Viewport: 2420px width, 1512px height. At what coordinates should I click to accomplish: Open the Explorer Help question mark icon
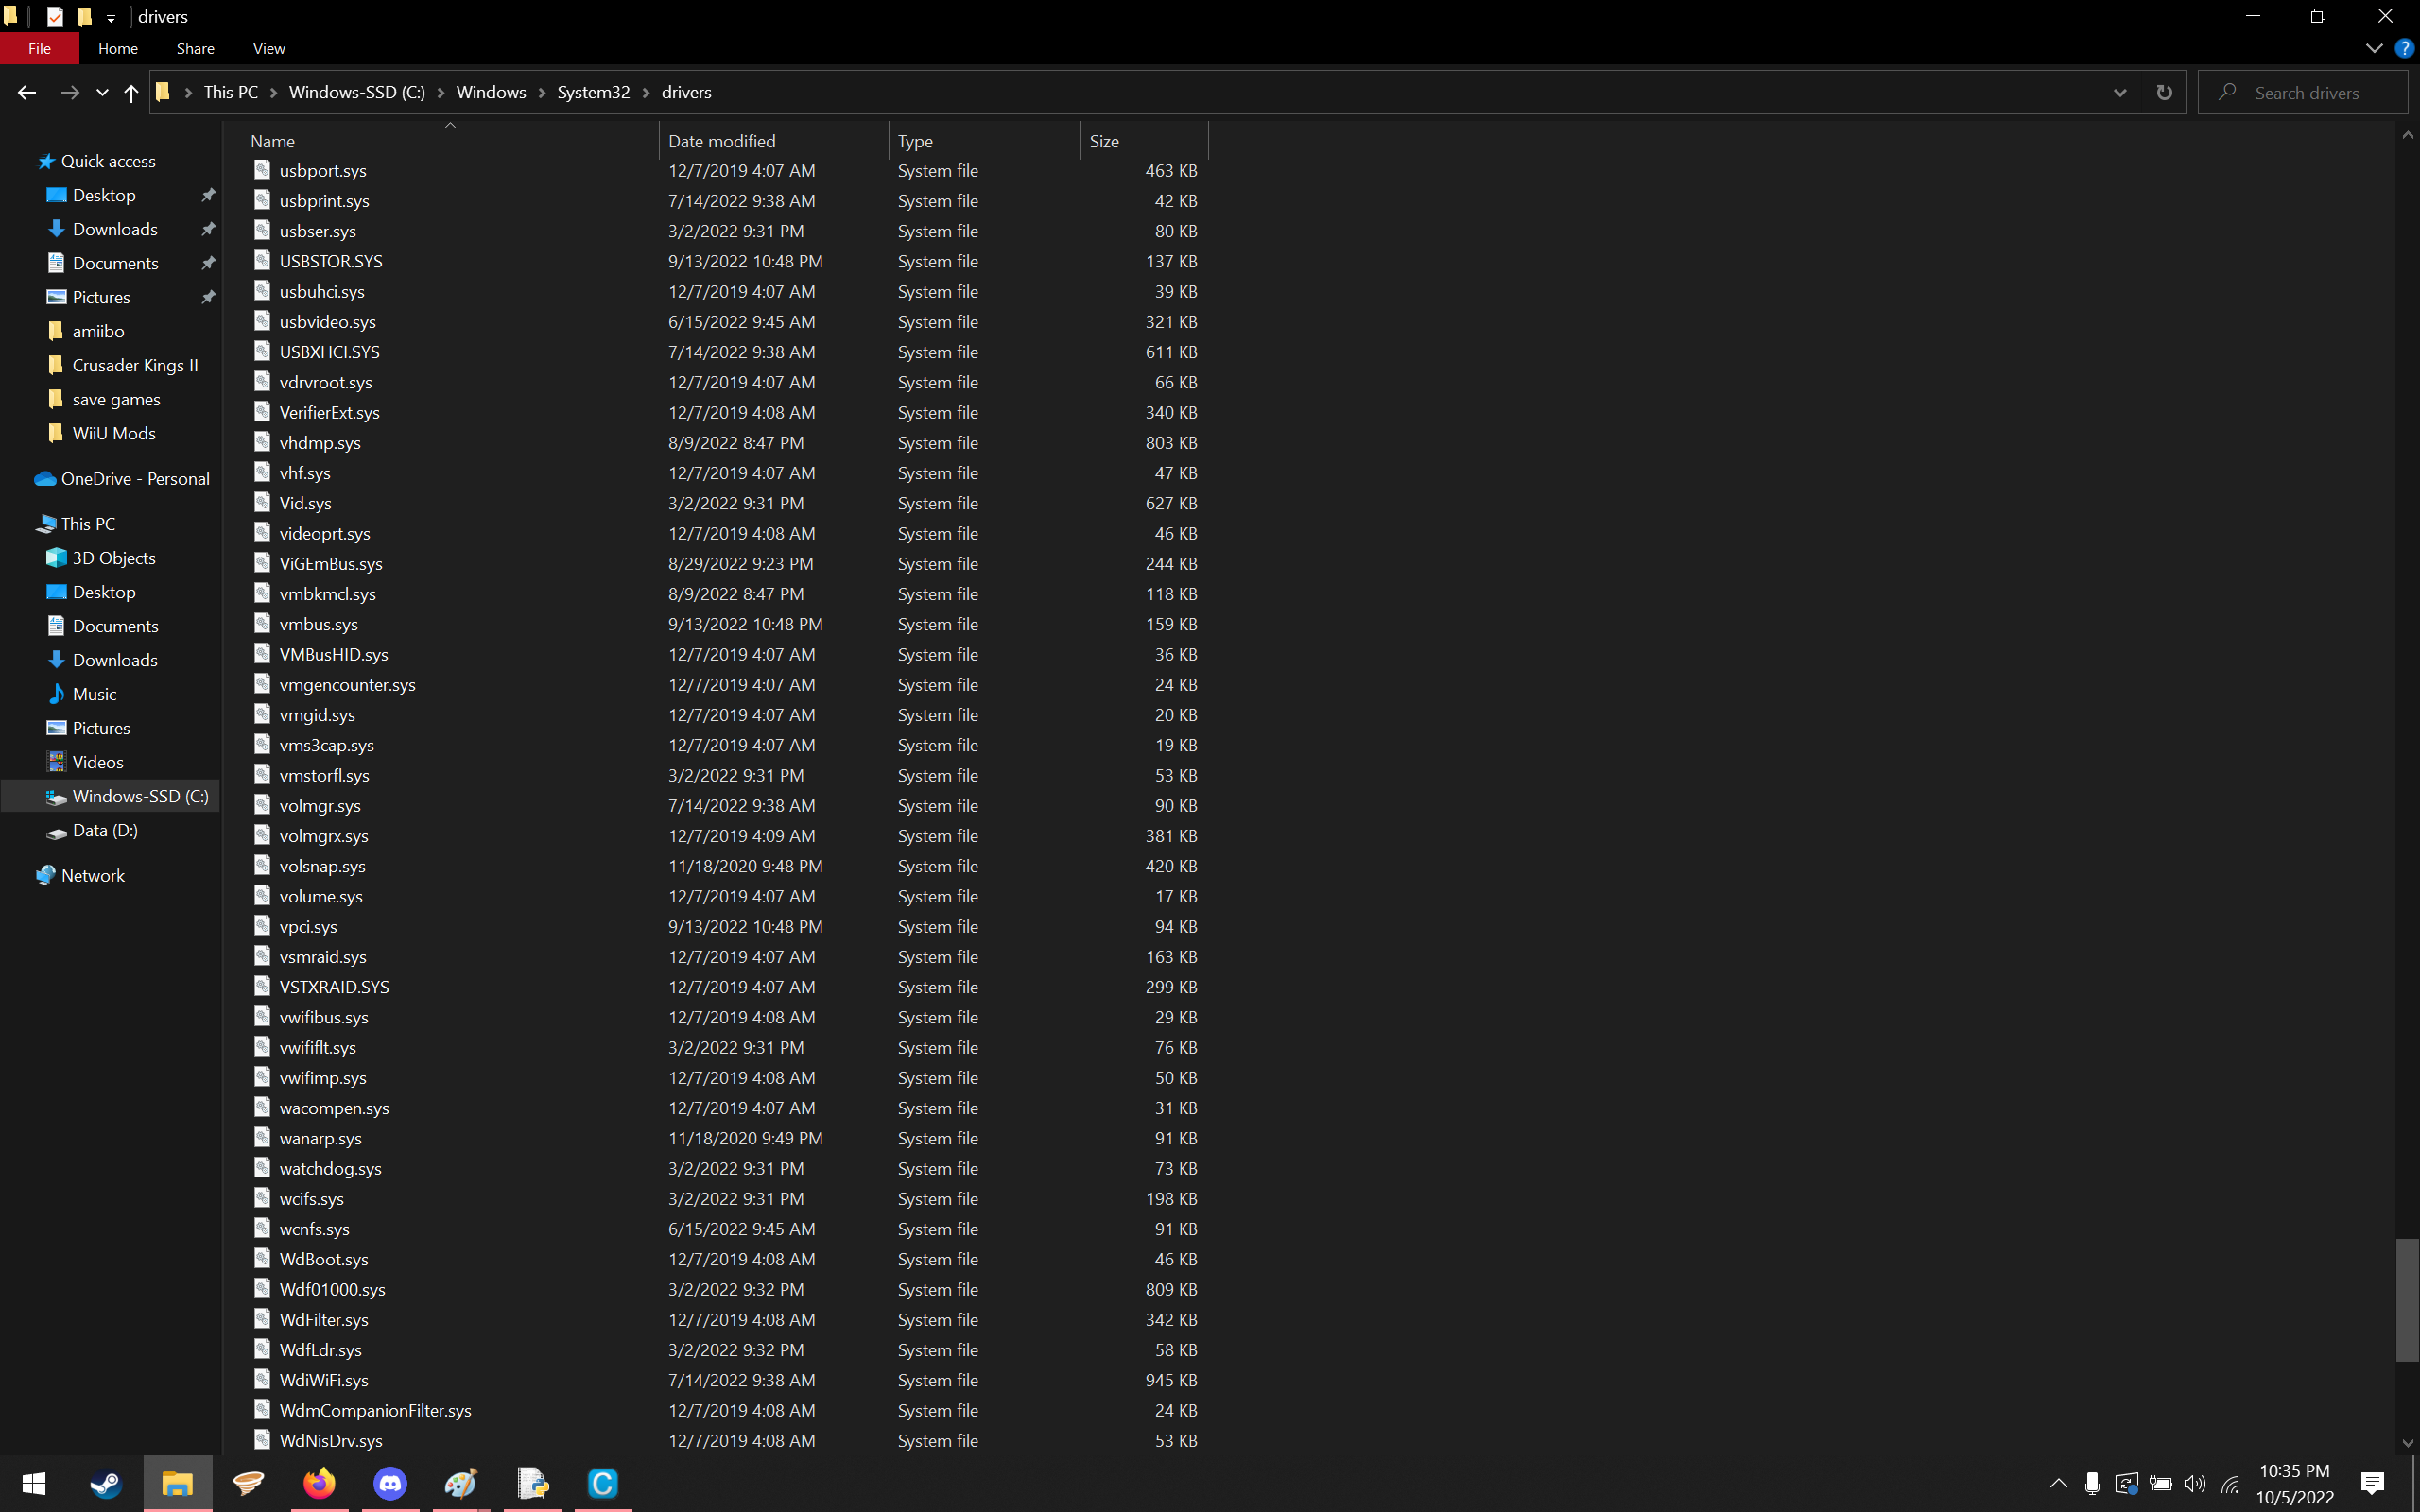tap(2404, 48)
